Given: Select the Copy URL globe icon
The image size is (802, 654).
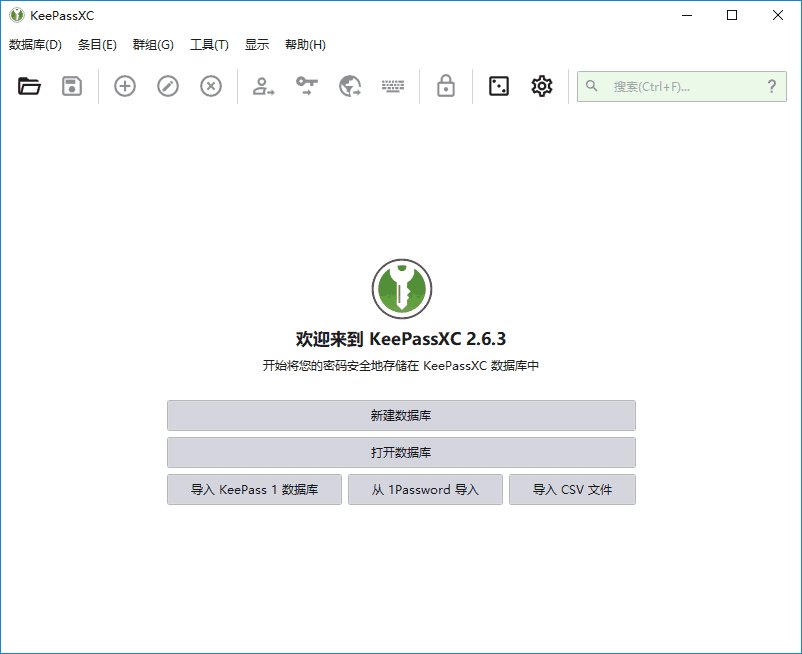Looking at the screenshot, I should point(349,86).
